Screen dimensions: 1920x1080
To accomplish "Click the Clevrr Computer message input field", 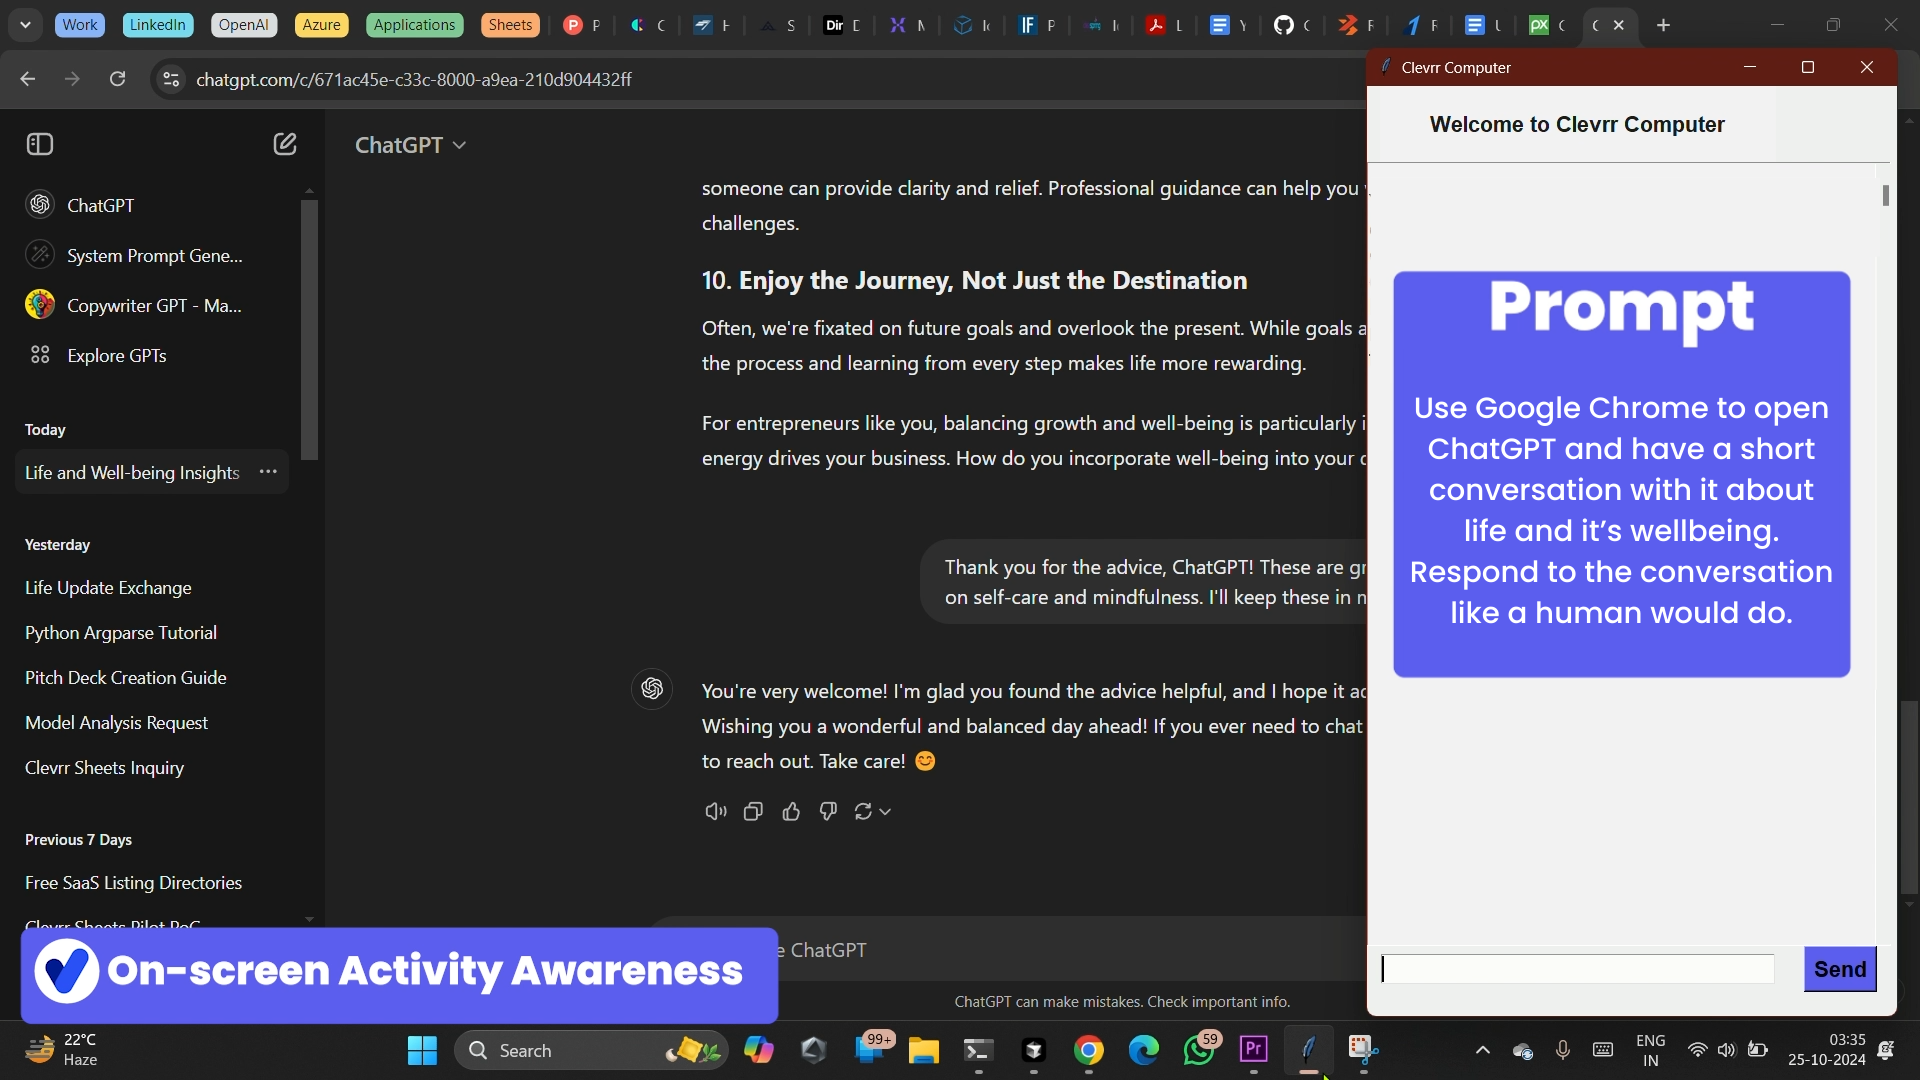I will coord(1578,969).
